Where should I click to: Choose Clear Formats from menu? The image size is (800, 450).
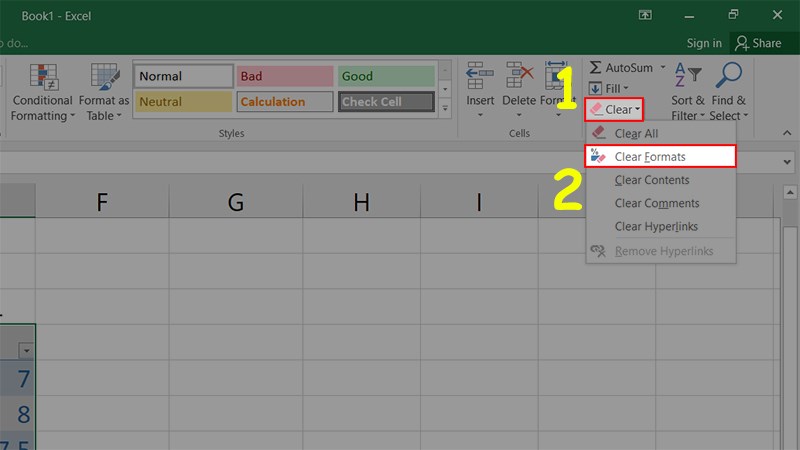(x=660, y=157)
